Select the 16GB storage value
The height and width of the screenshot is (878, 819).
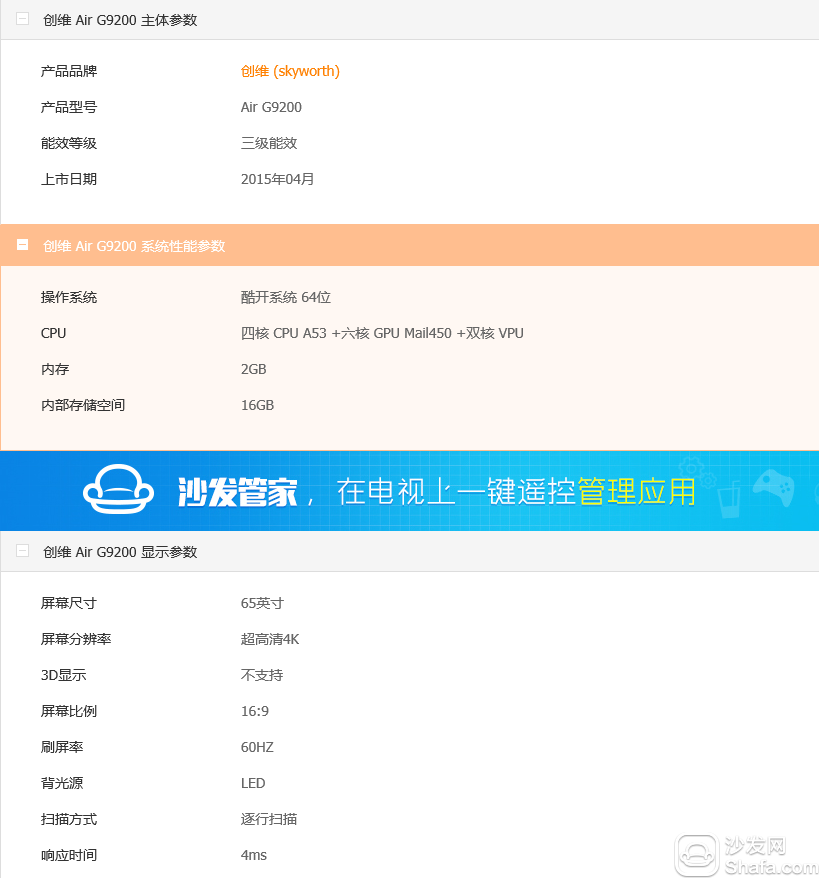coord(257,405)
